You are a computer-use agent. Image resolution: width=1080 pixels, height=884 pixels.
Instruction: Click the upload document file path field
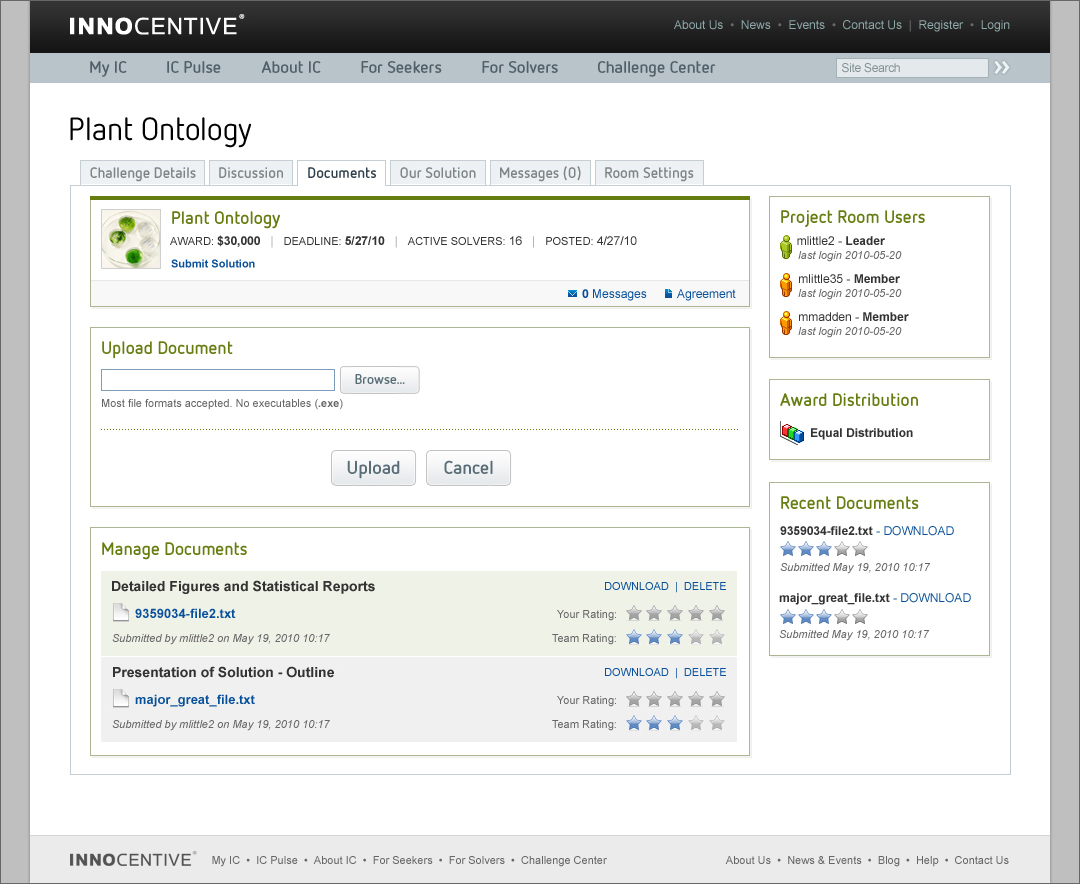click(218, 380)
